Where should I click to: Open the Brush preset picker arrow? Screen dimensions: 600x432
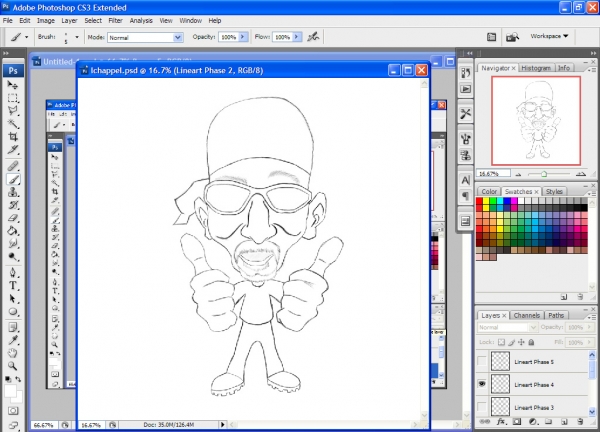click(x=77, y=37)
